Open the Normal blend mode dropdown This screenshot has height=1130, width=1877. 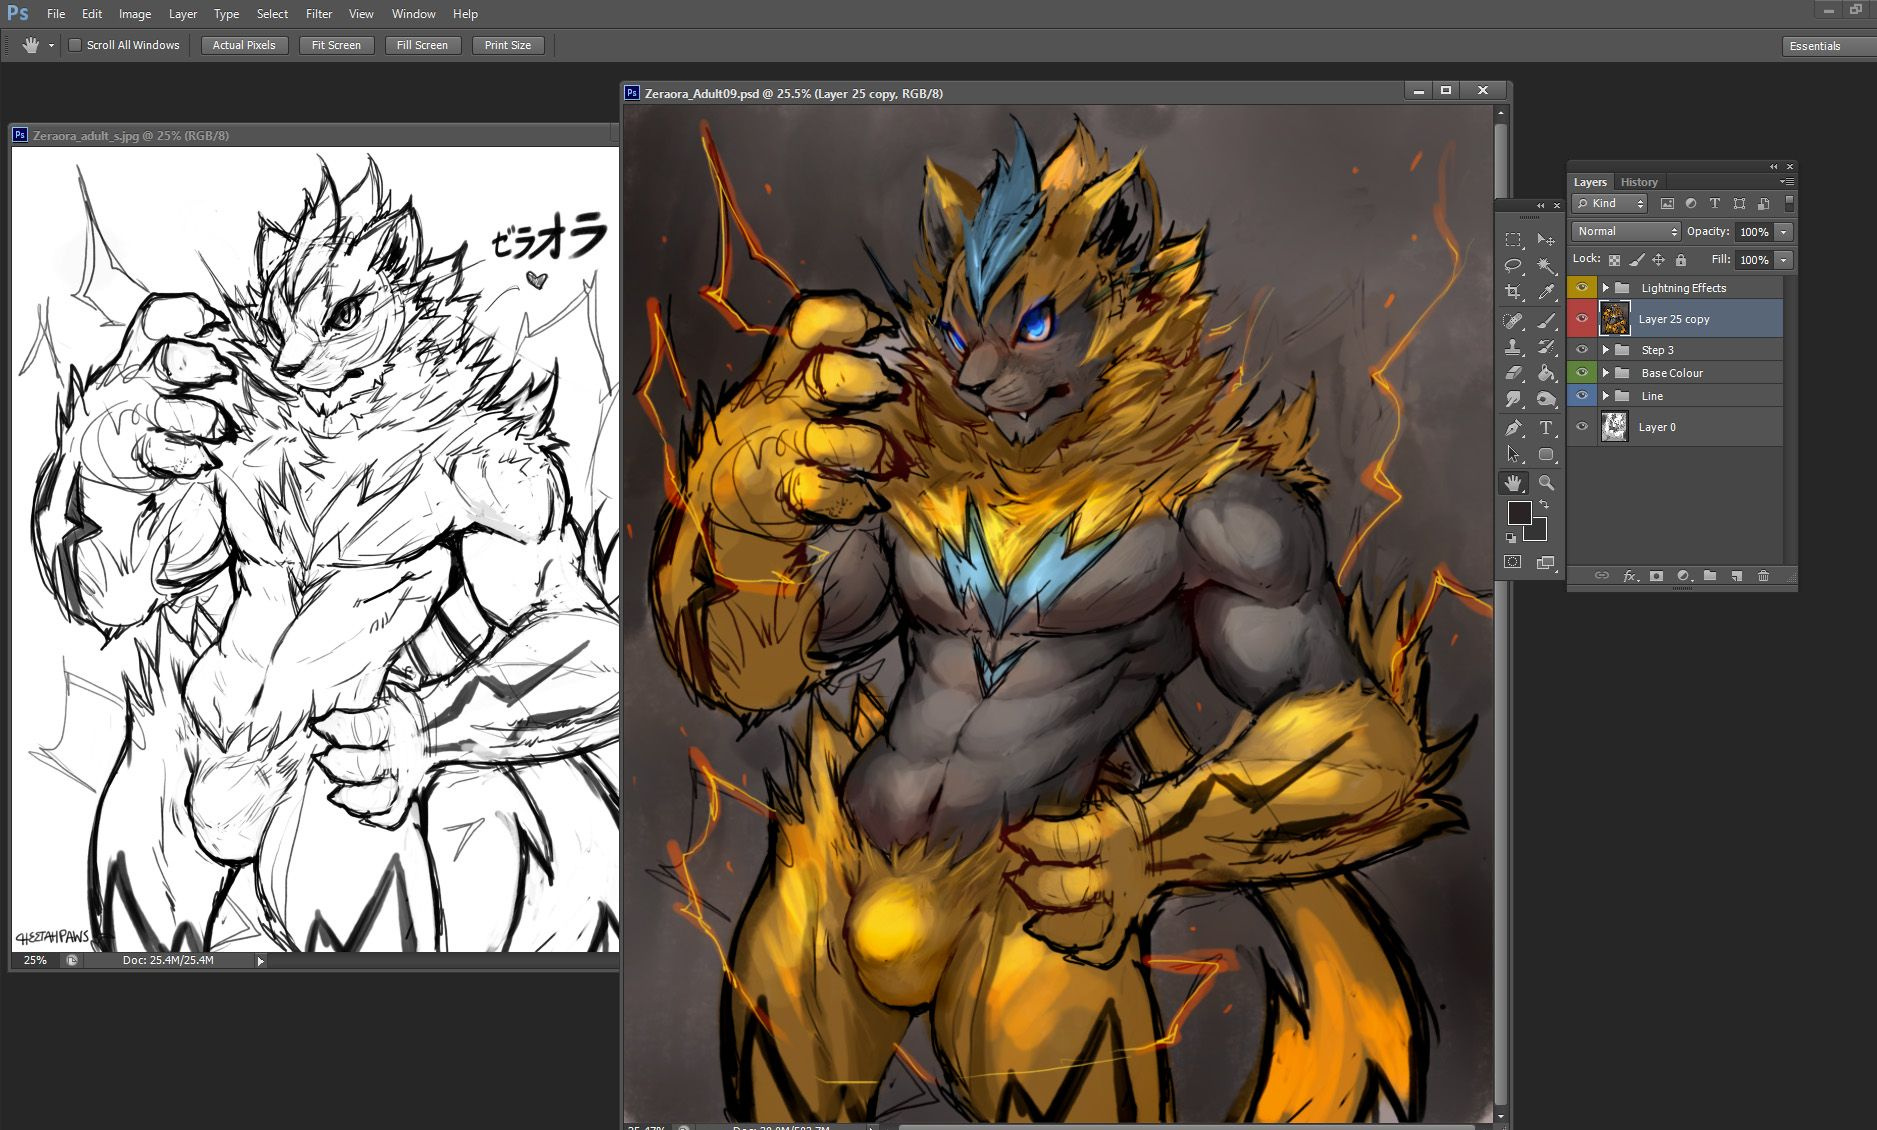[1626, 231]
